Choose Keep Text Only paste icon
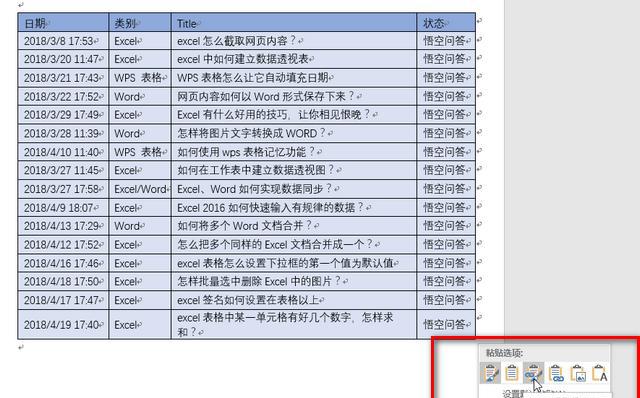This screenshot has width=640, height=398. [600, 373]
